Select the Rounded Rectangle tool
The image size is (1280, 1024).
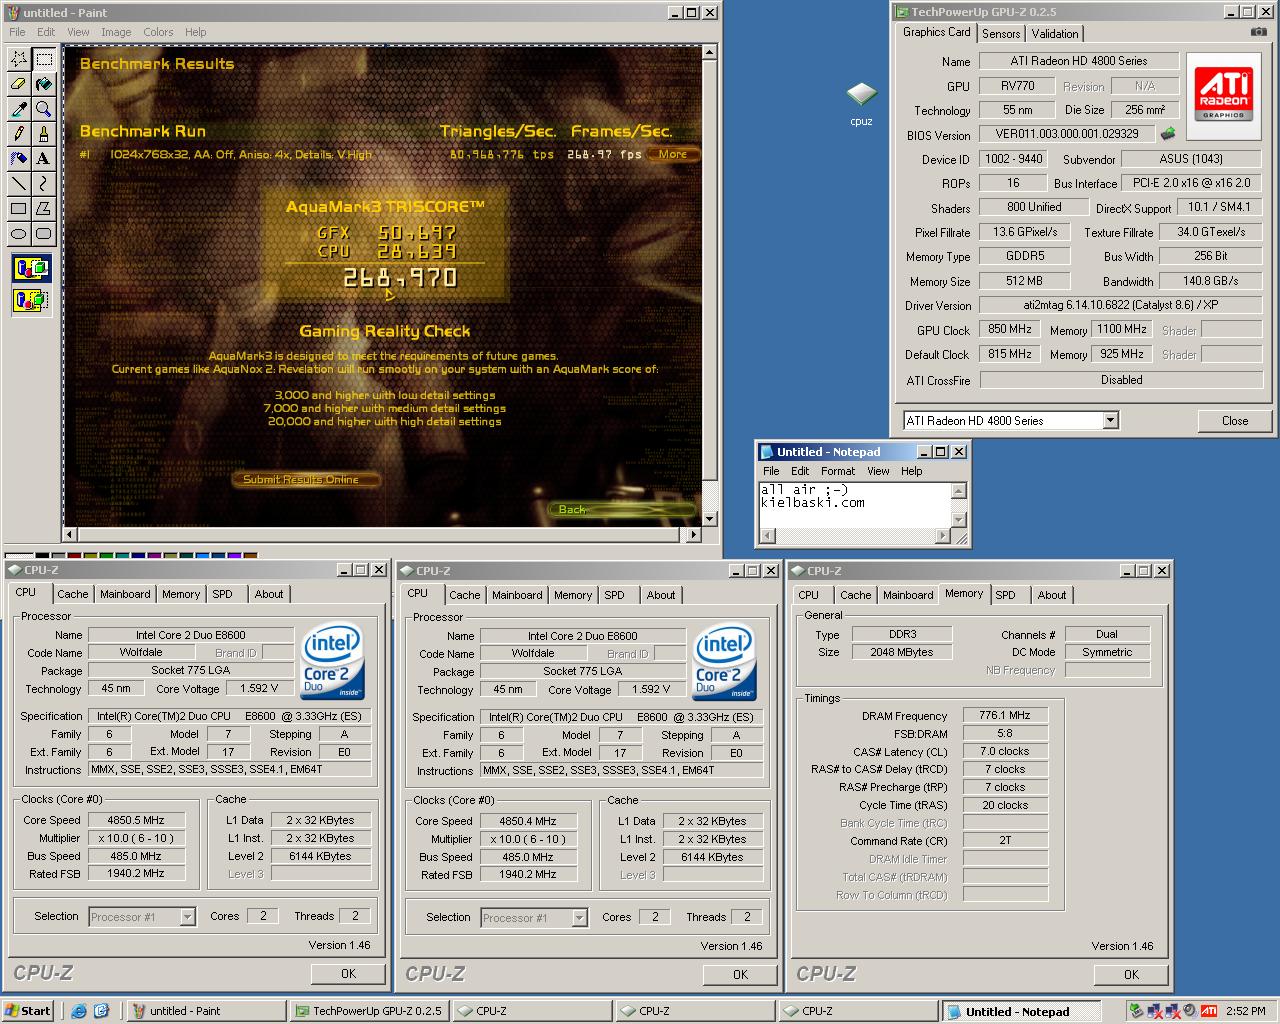(44, 233)
